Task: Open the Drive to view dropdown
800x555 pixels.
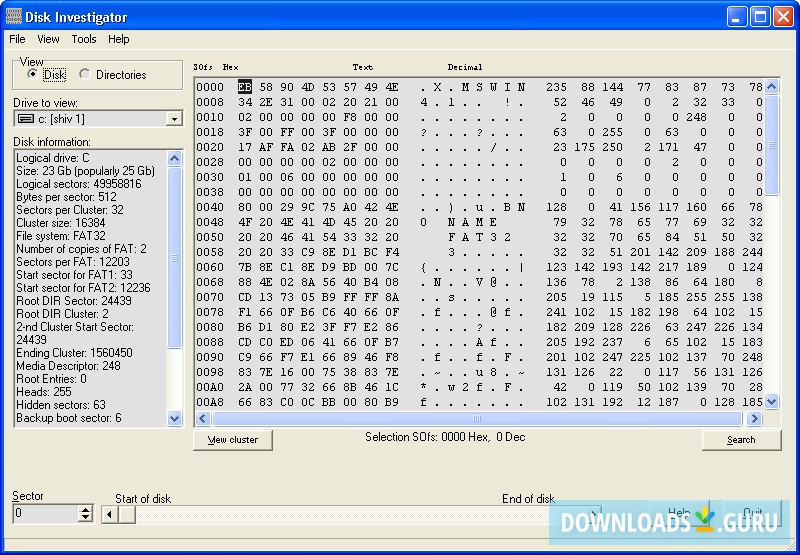Action: [174, 119]
